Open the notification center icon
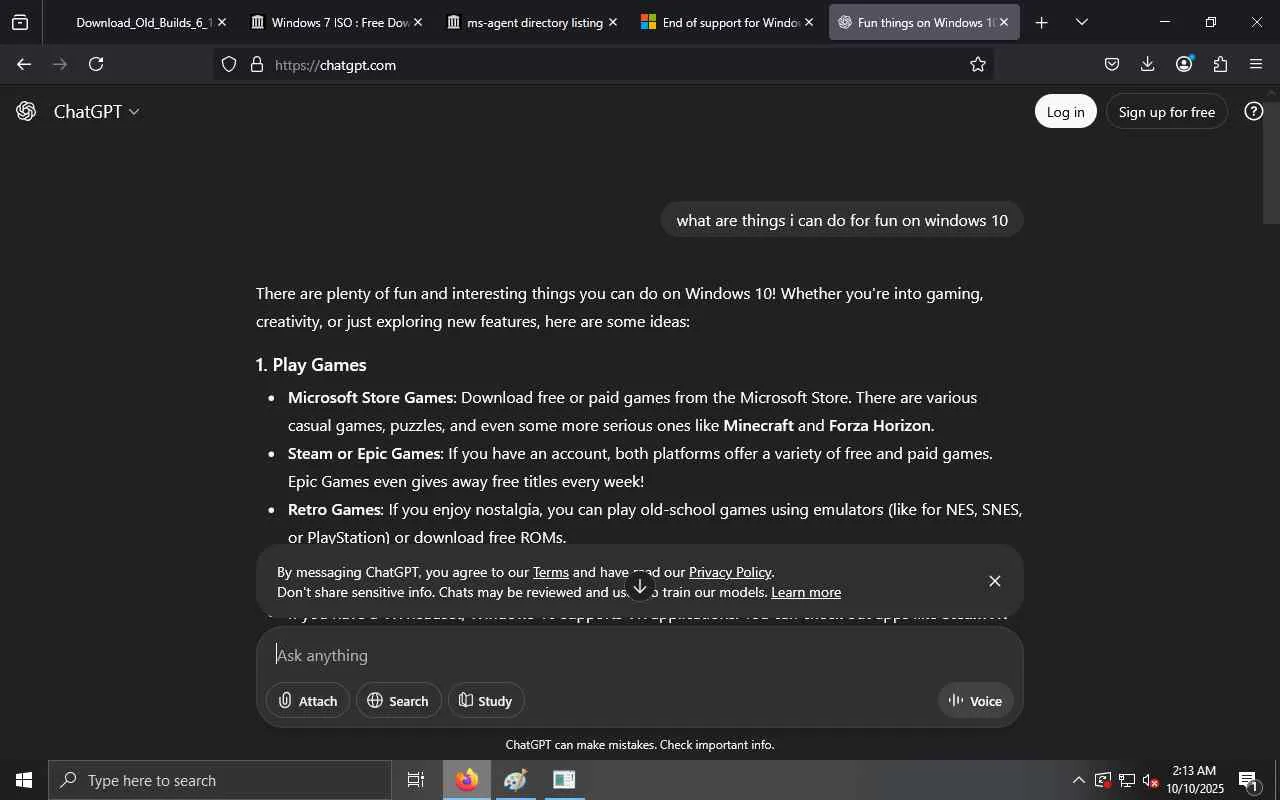The image size is (1280, 800). point(1249,781)
